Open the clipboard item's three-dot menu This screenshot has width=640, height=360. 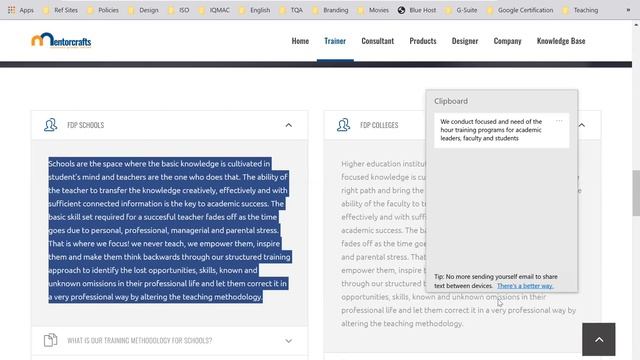tap(559, 121)
